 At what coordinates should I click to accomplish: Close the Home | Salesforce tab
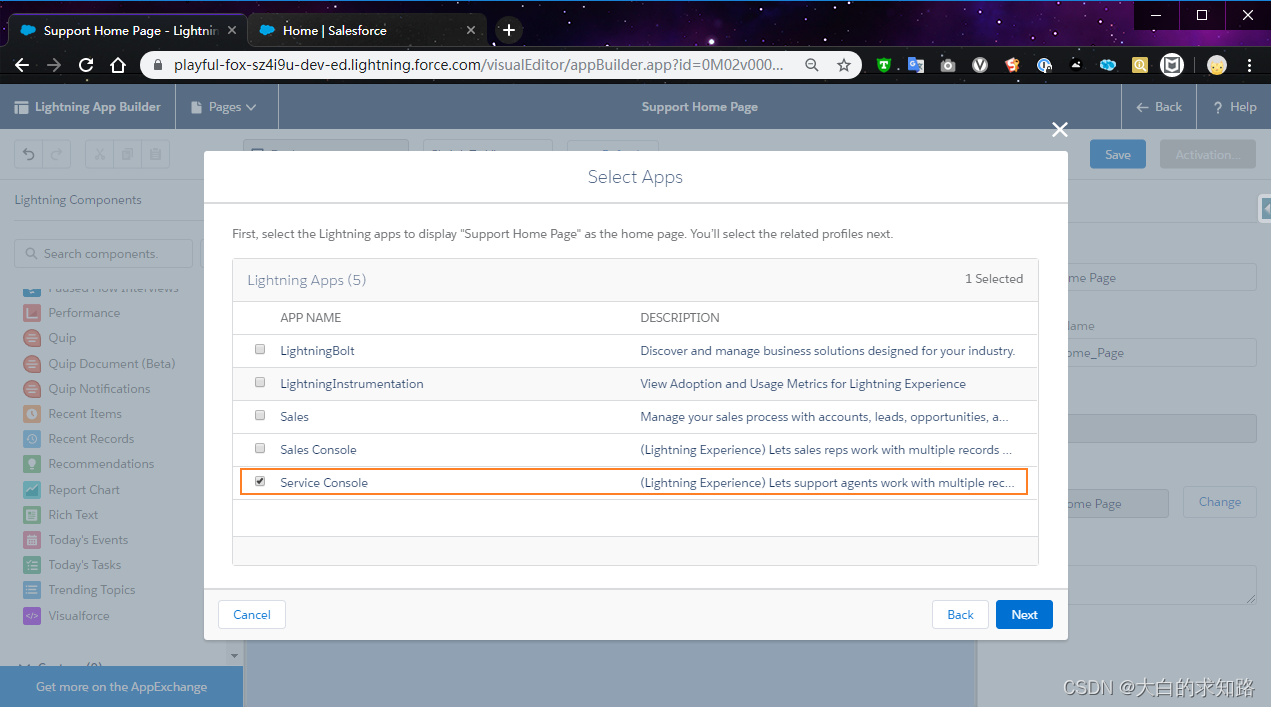click(x=471, y=30)
